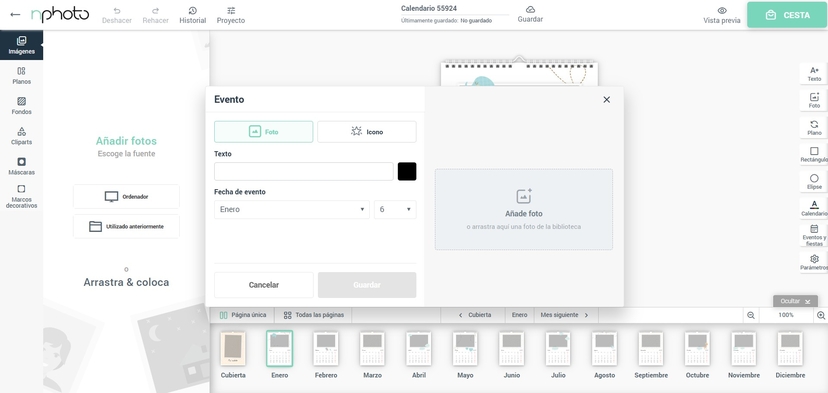Click the 100% zoom value
This screenshot has height=393, width=828.
(786, 315)
